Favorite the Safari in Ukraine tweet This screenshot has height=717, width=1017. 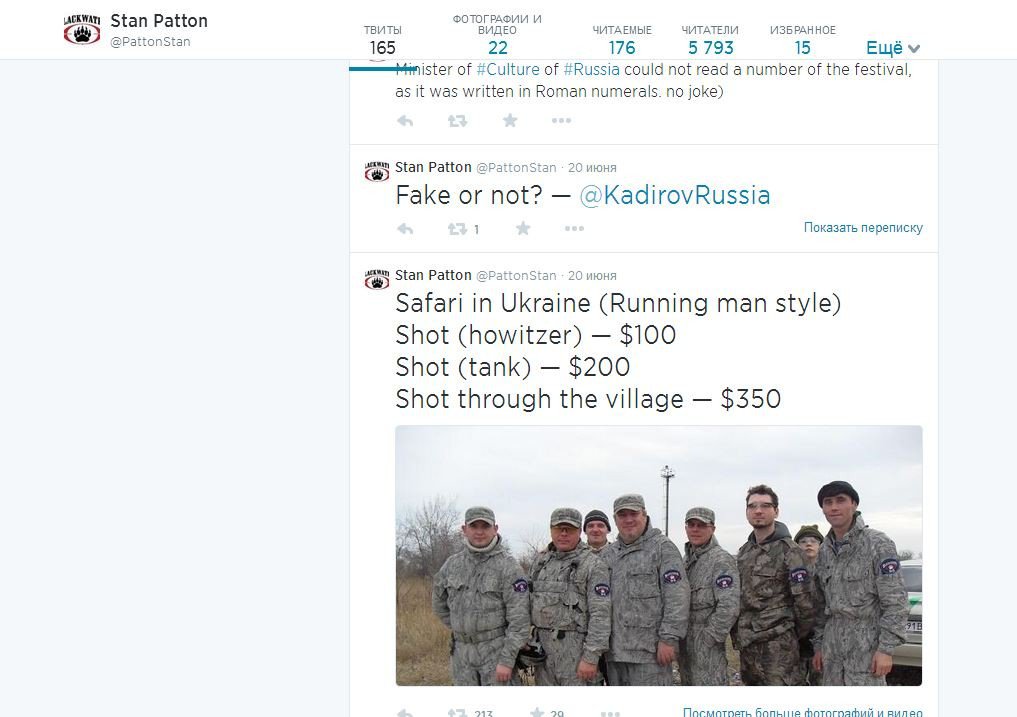[x=537, y=712]
